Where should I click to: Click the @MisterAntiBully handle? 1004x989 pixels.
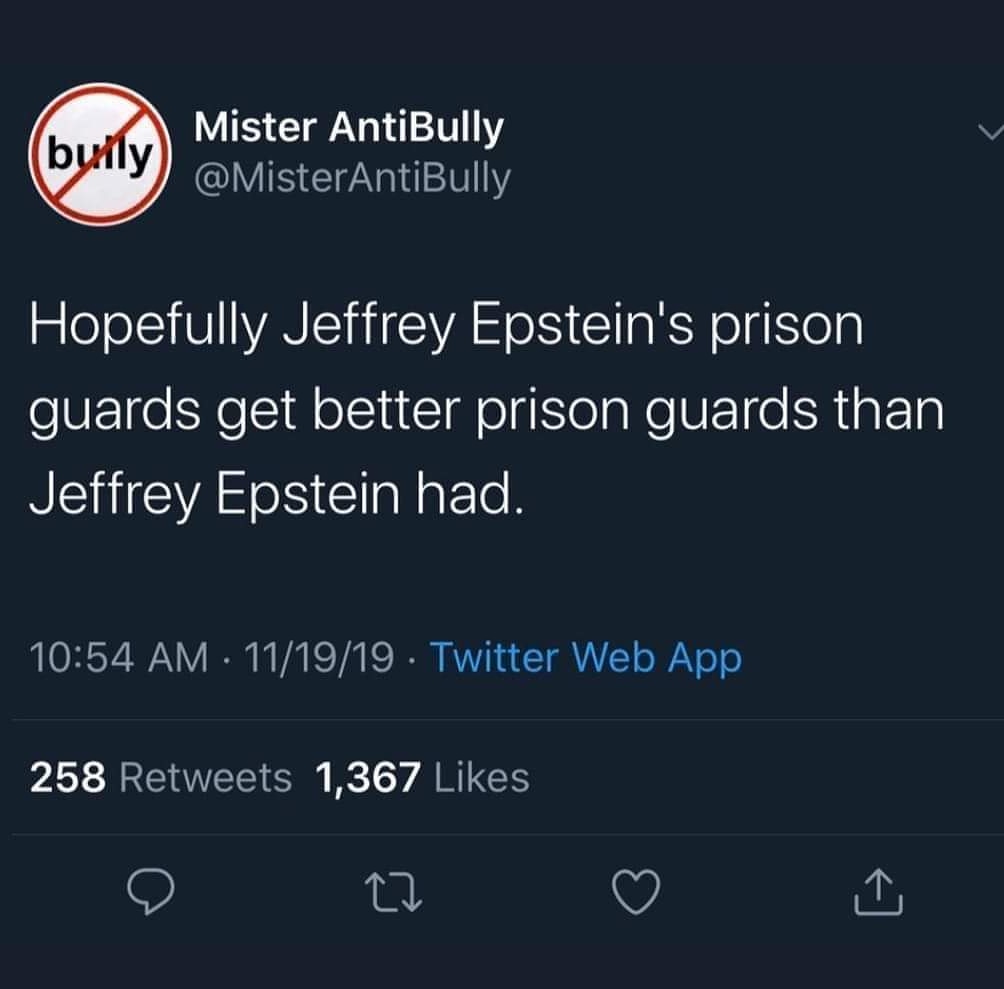click(351, 178)
